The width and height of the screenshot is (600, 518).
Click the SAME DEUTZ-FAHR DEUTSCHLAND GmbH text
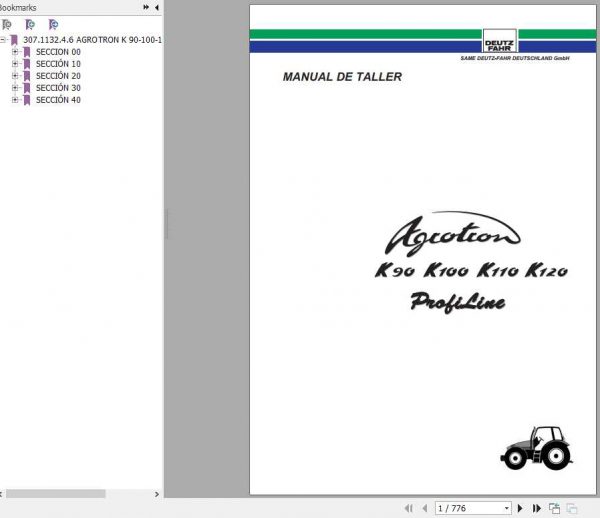click(515, 58)
